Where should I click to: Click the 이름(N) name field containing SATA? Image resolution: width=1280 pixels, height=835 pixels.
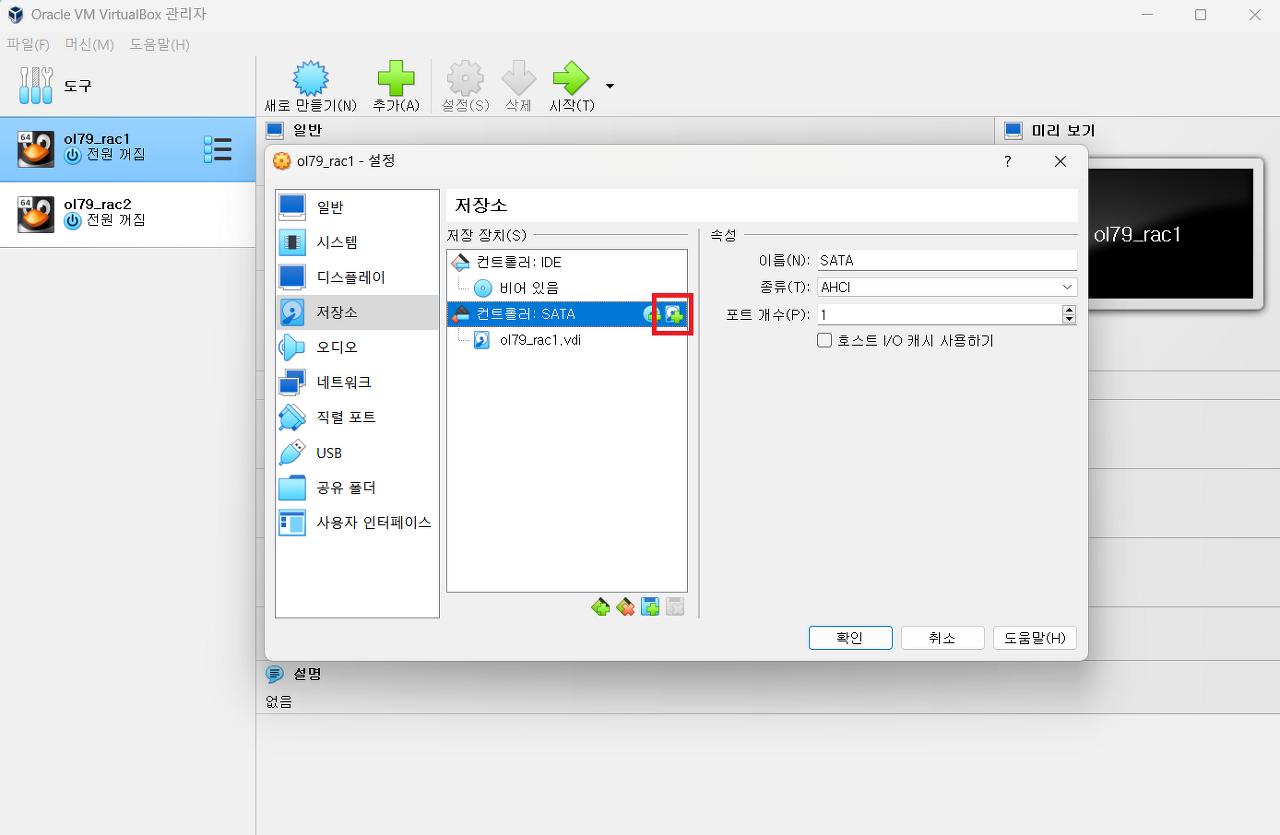tap(947, 260)
